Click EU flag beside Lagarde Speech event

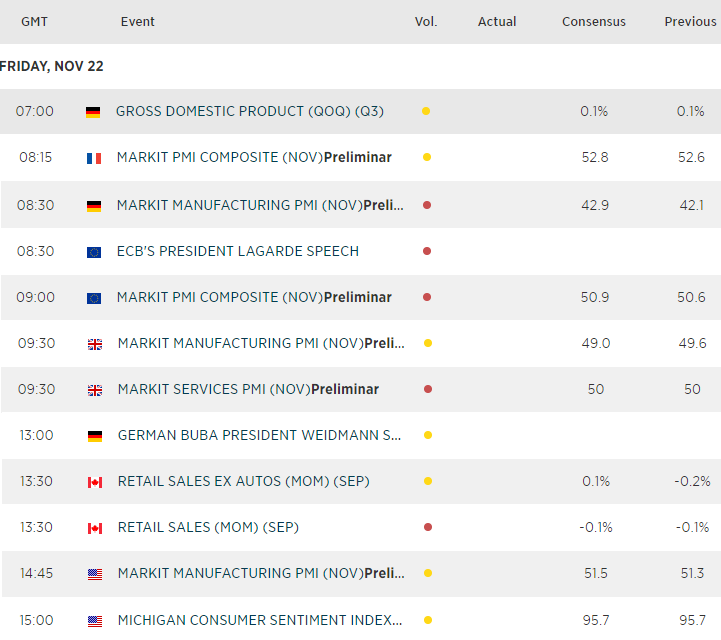tap(94, 252)
